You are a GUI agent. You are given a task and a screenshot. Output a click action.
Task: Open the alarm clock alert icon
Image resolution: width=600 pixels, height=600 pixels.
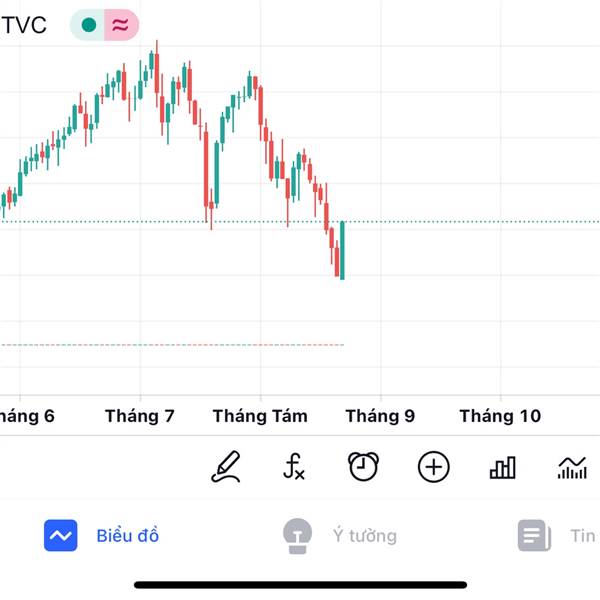(363, 466)
